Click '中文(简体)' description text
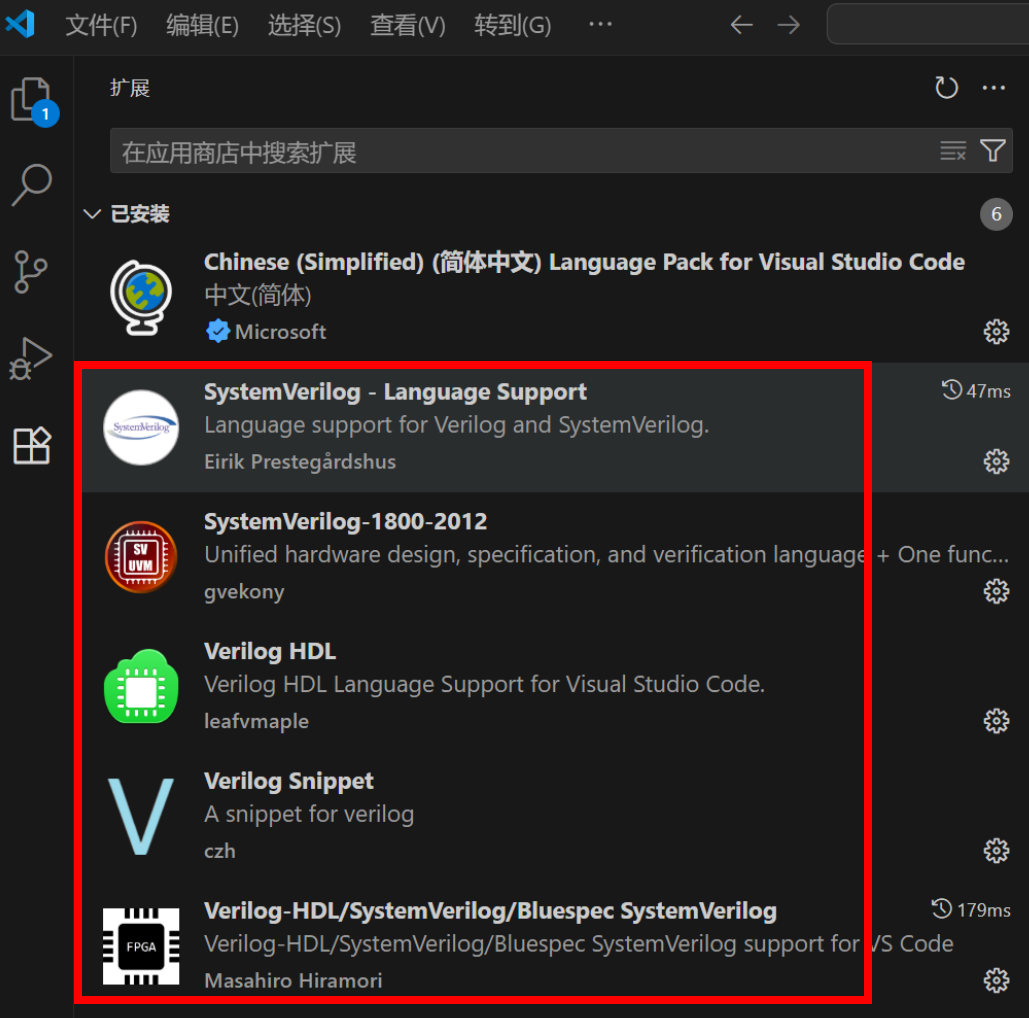Viewport: 1029px width, 1018px height. pyautogui.click(x=257, y=295)
